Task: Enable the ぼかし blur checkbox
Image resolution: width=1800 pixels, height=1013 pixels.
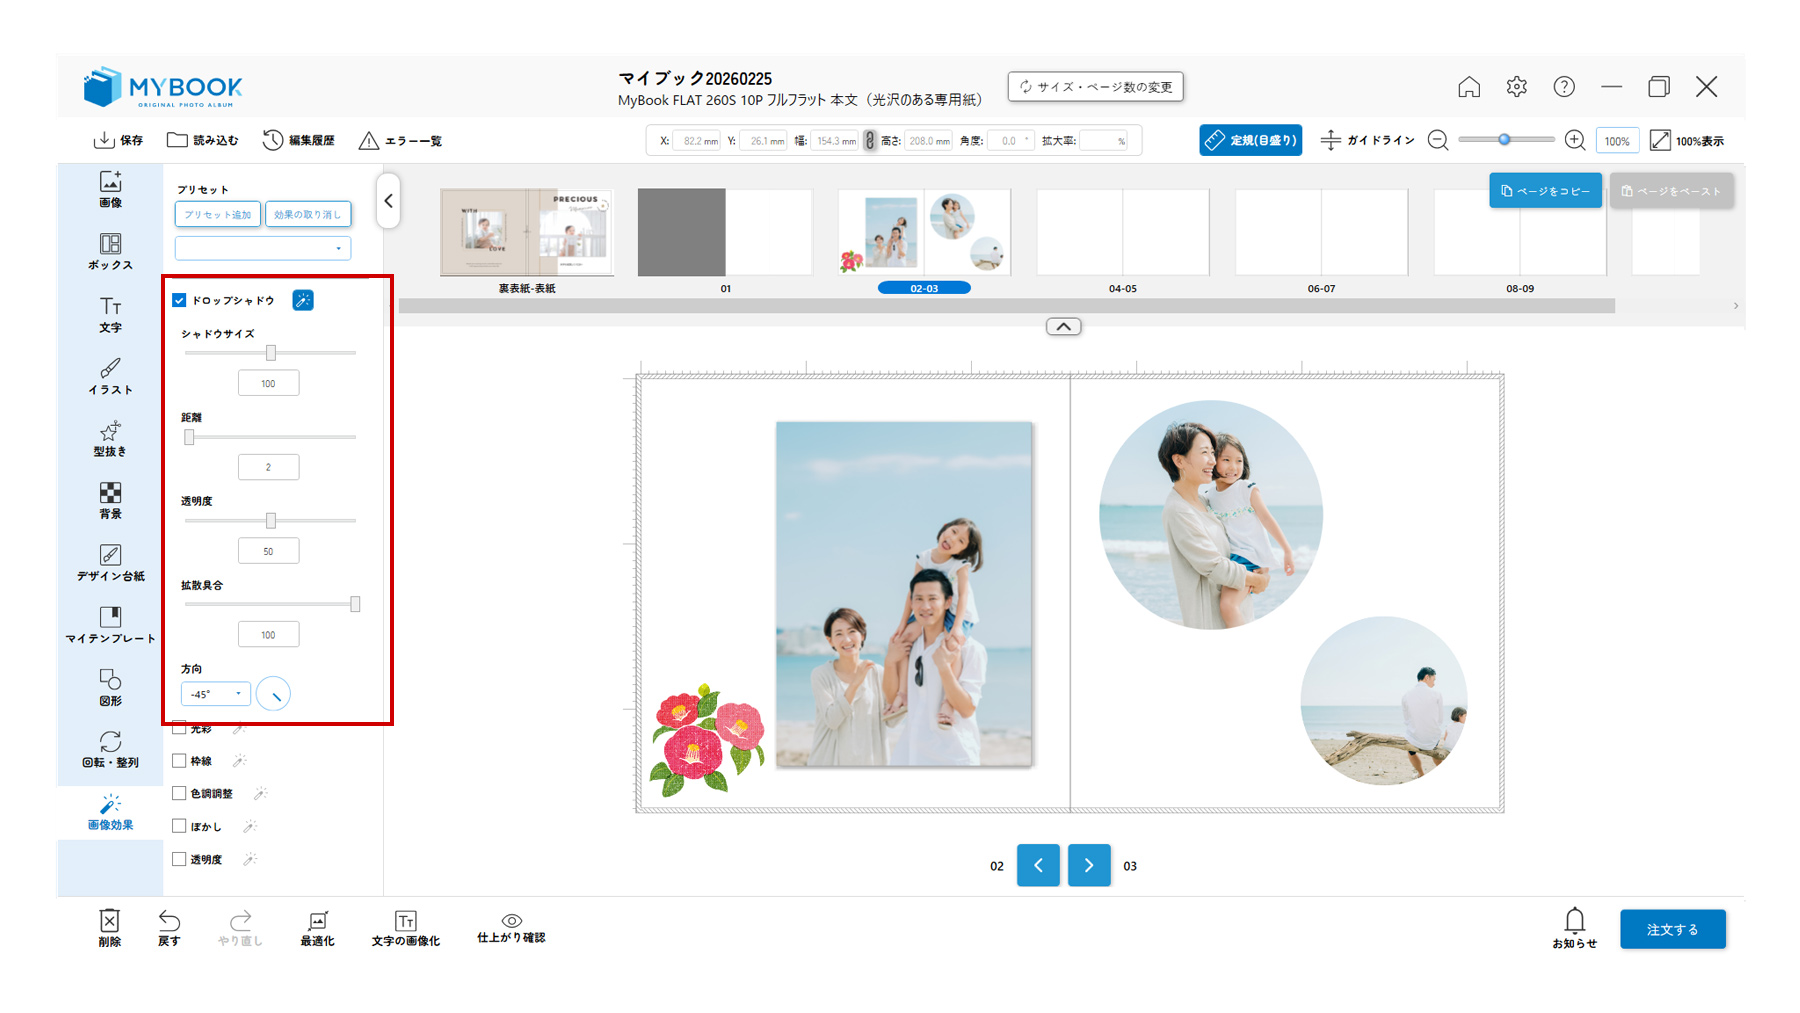Action: click(180, 826)
